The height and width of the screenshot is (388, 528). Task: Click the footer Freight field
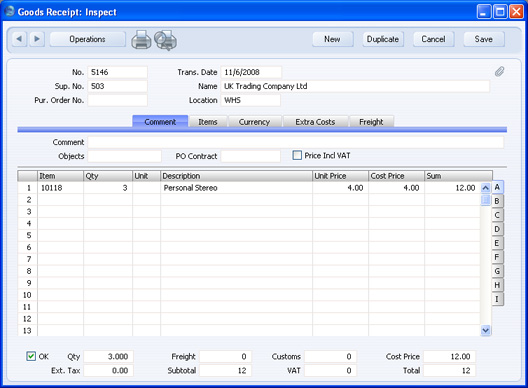pyautogui.click(x=225, y=356)
